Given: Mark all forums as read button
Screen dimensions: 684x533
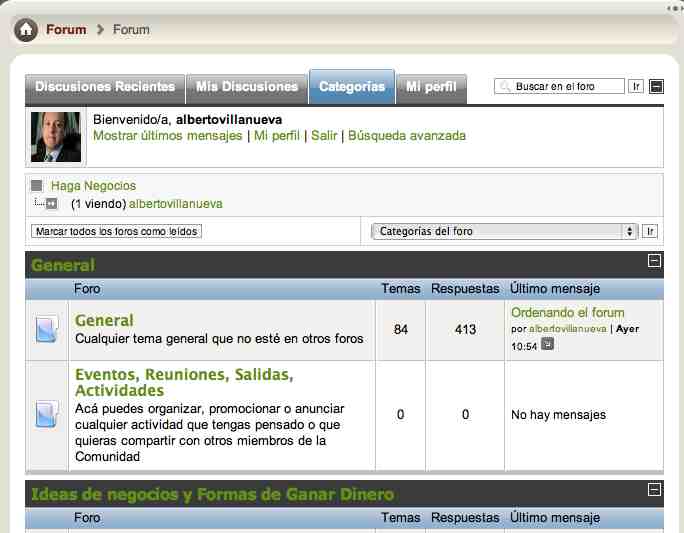Looking at the screenshot, I should (x=116, y=231).
